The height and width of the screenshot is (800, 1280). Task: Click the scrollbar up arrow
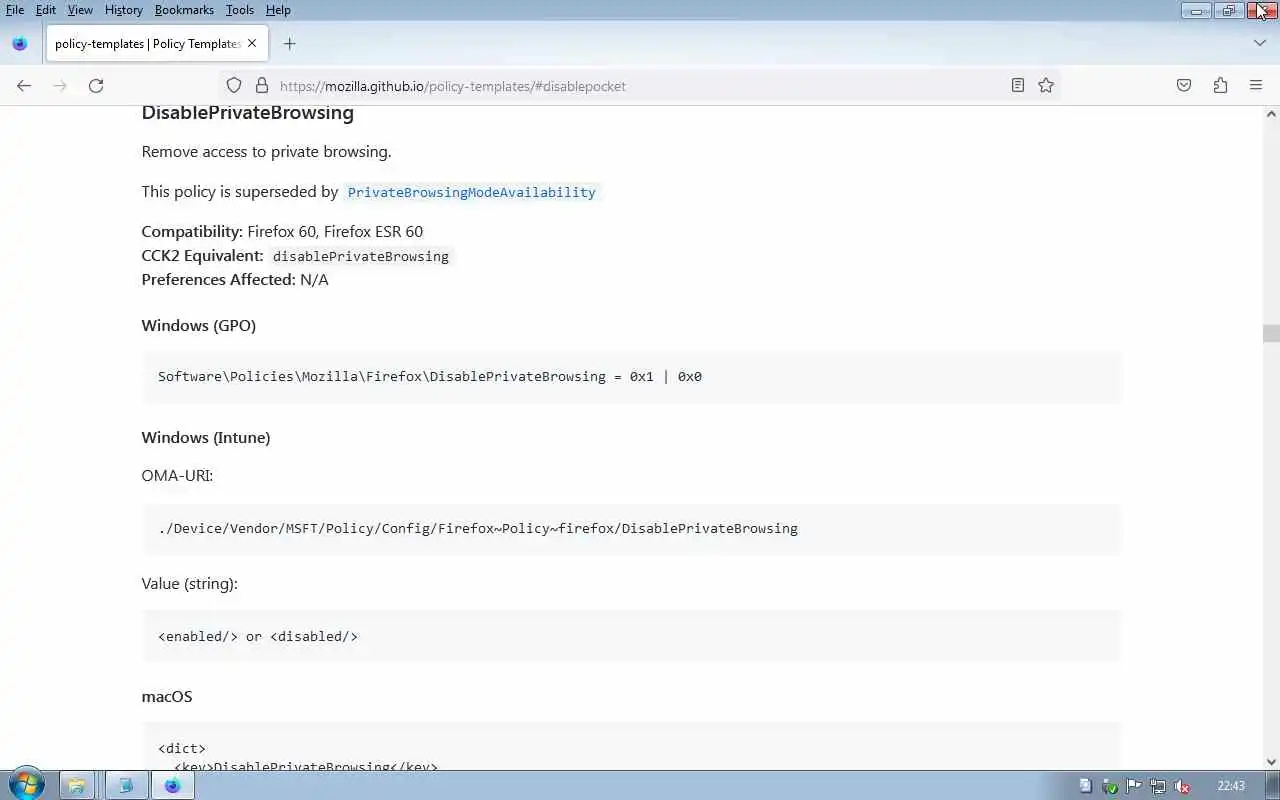tap(1271, 114)
